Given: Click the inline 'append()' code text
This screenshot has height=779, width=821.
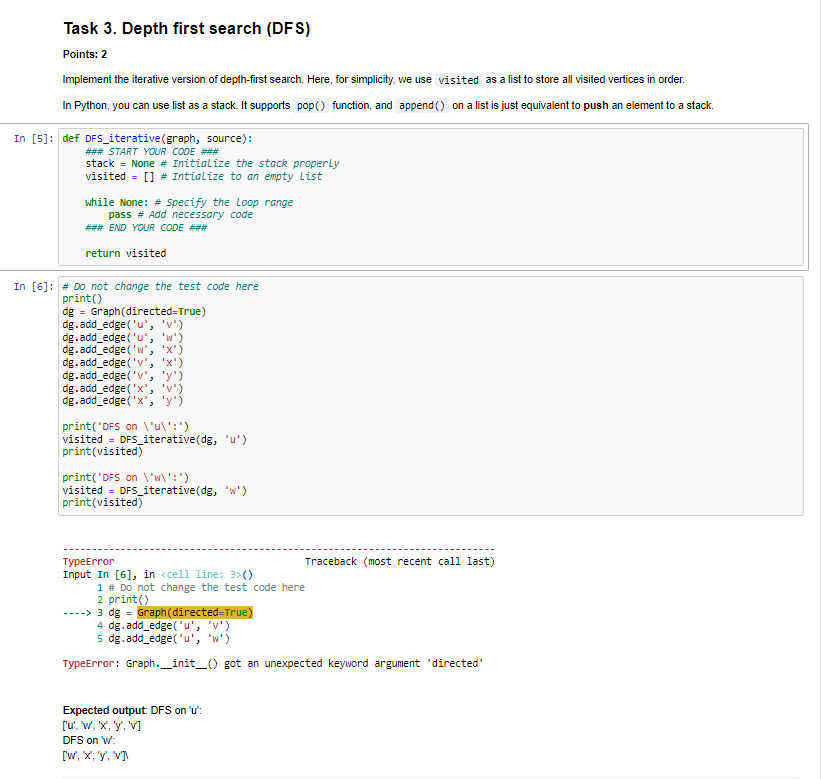Looking at the screenshot, I should coord(422,105).
